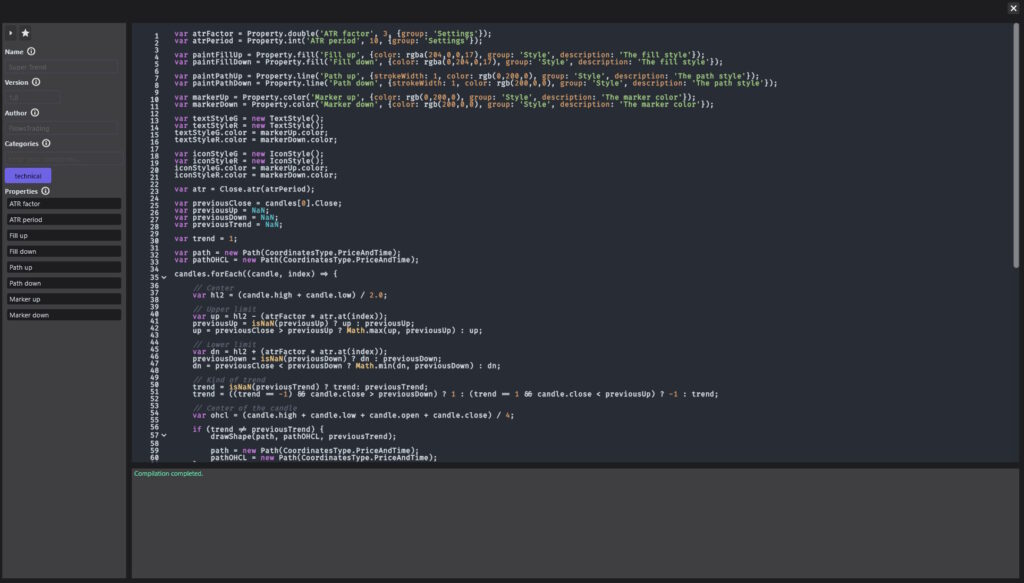Click the play/run script icon
Viewport: 1024px width, 583px height.
click(x=11, y=33)
